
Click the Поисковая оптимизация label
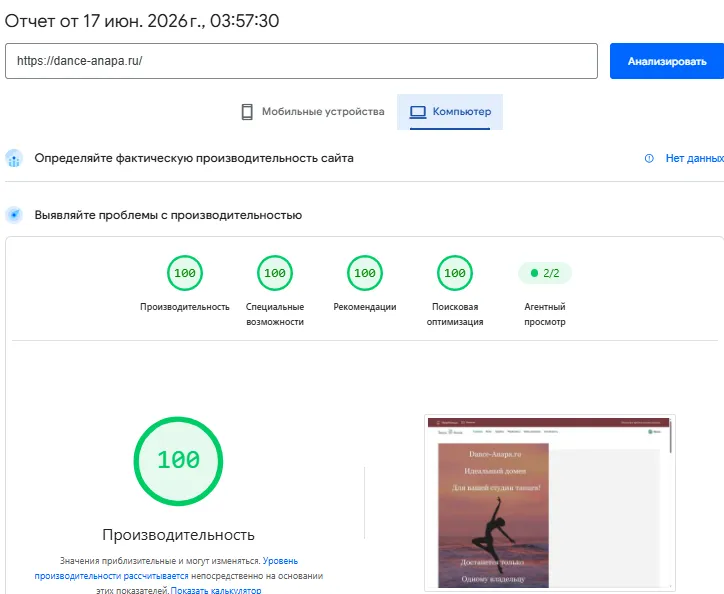pyautogui.click(x=455, y=314)
